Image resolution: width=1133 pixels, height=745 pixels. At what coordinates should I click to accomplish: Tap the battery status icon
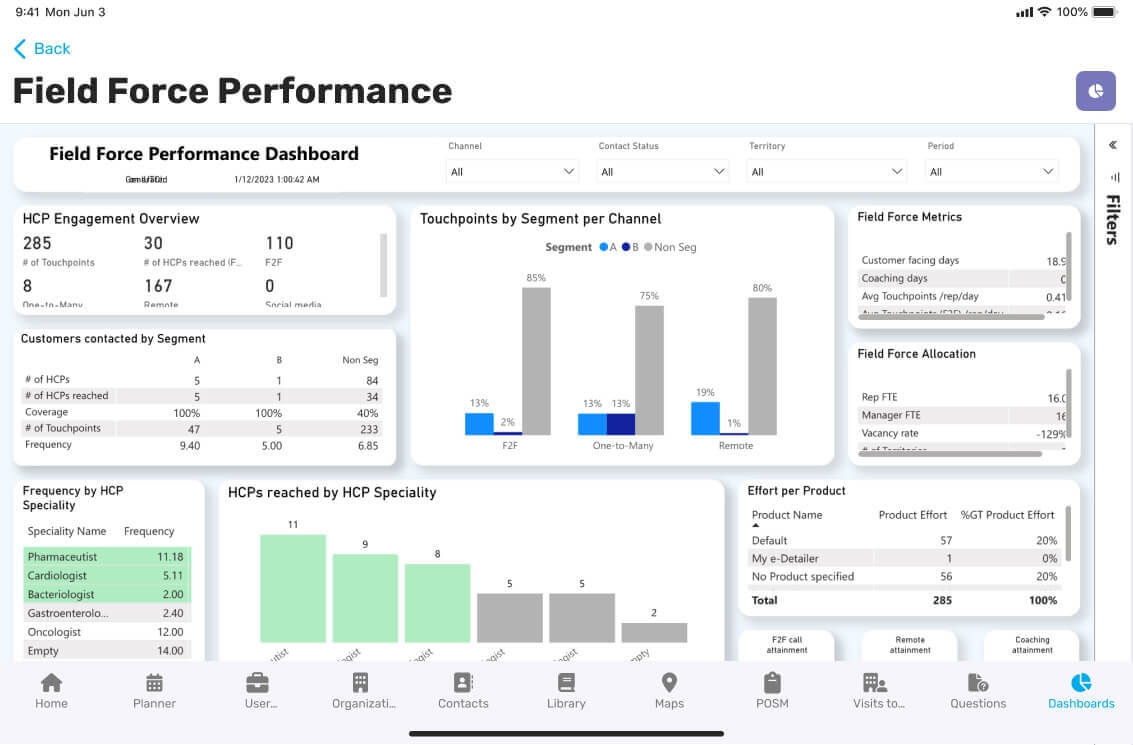pyautogui.click(x=1106, y=12)
